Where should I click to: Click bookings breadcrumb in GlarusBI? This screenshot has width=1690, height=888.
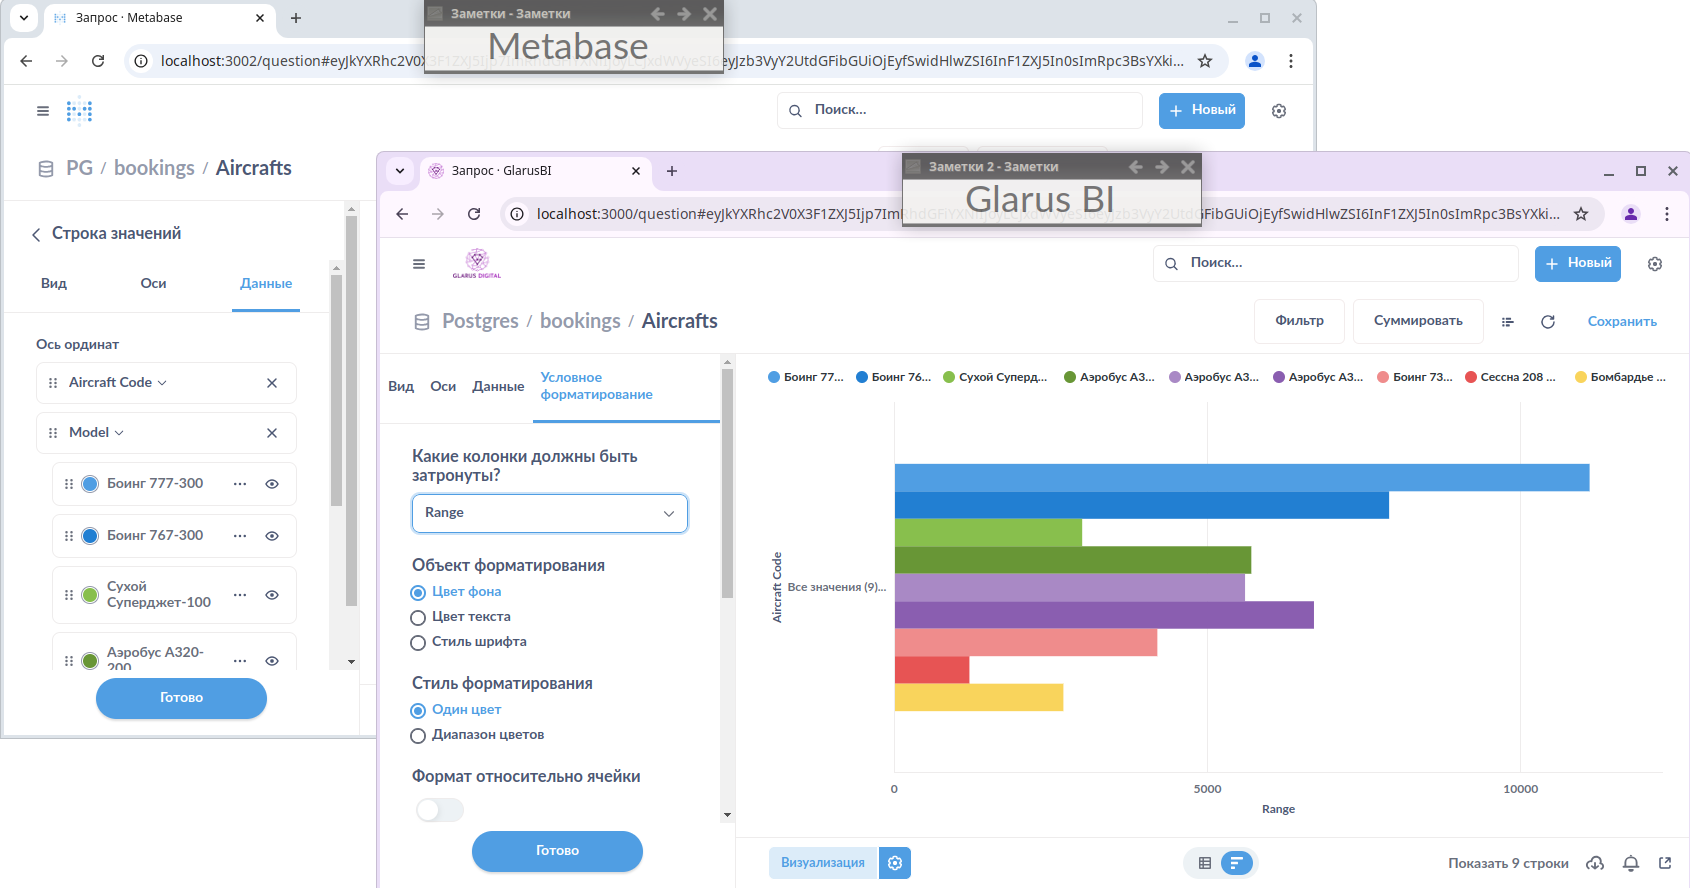[580, 321]
